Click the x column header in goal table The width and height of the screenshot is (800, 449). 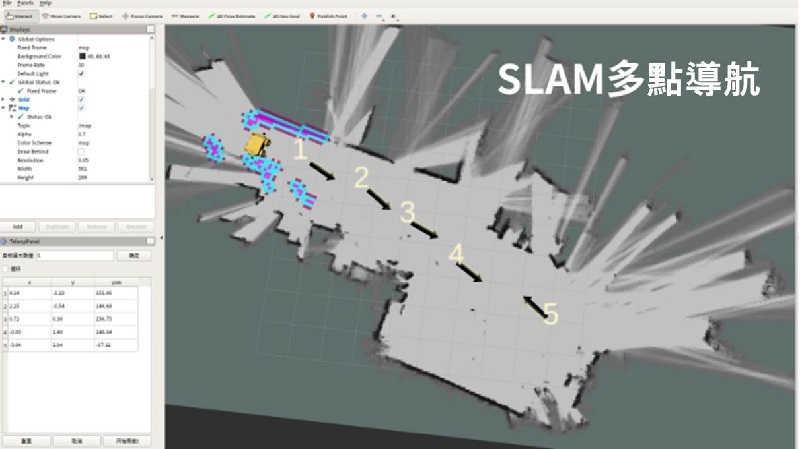(29, 282)
